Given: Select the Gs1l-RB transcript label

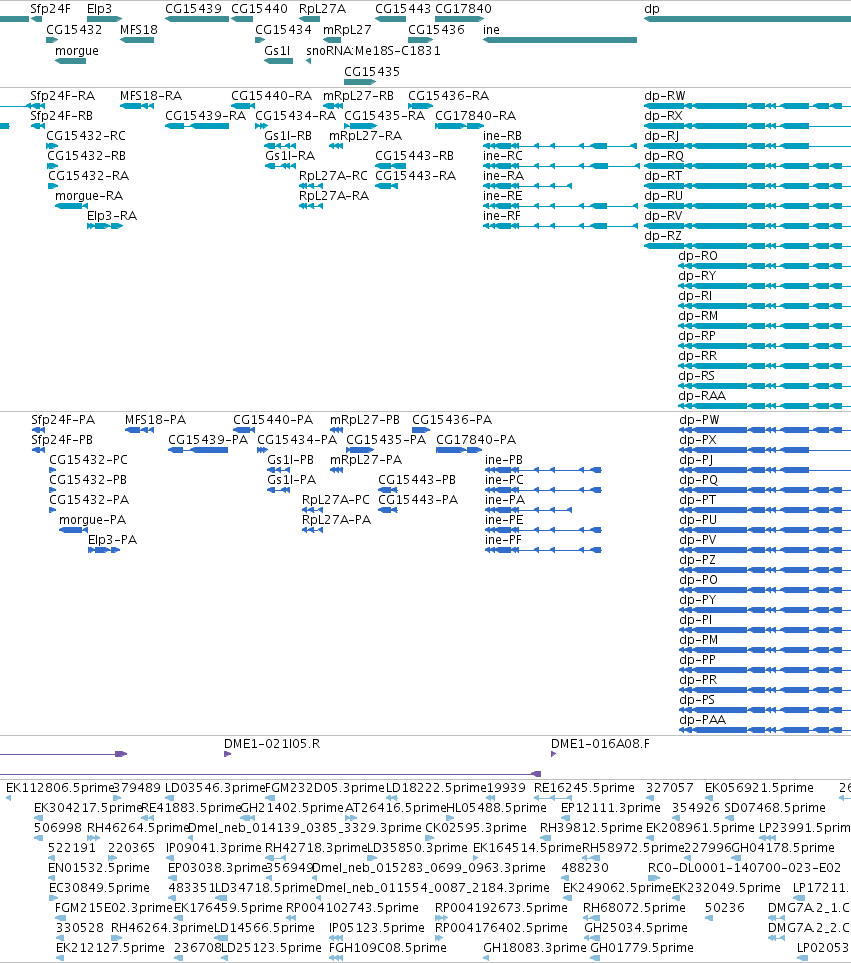Looking at the screenshot, I should coord(288,136).
